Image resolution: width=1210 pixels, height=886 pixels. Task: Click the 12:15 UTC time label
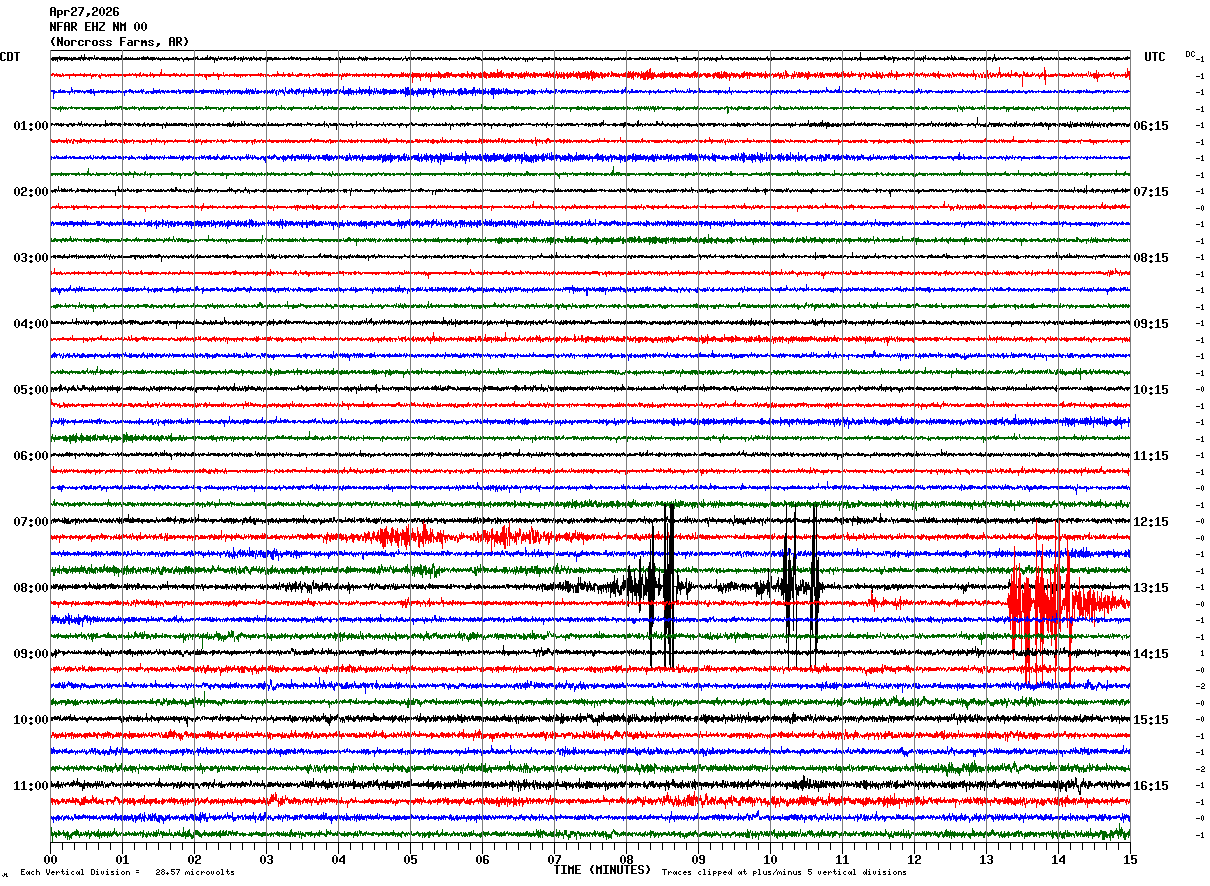coord(1151,522)
